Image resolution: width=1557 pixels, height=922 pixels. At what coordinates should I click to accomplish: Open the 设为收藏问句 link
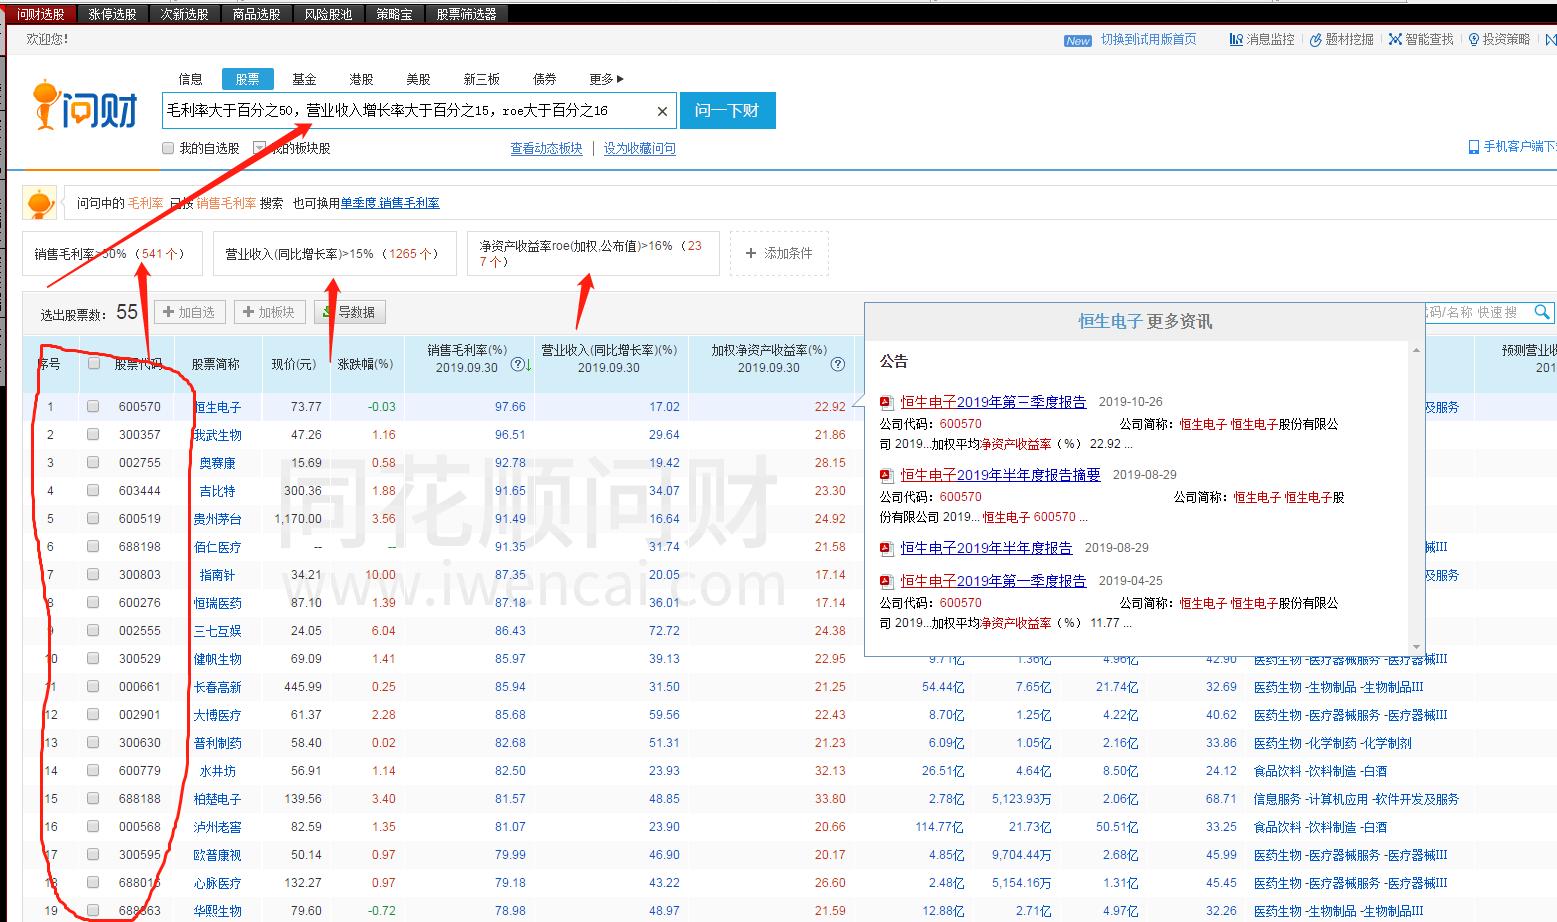[x=639, y=148]
